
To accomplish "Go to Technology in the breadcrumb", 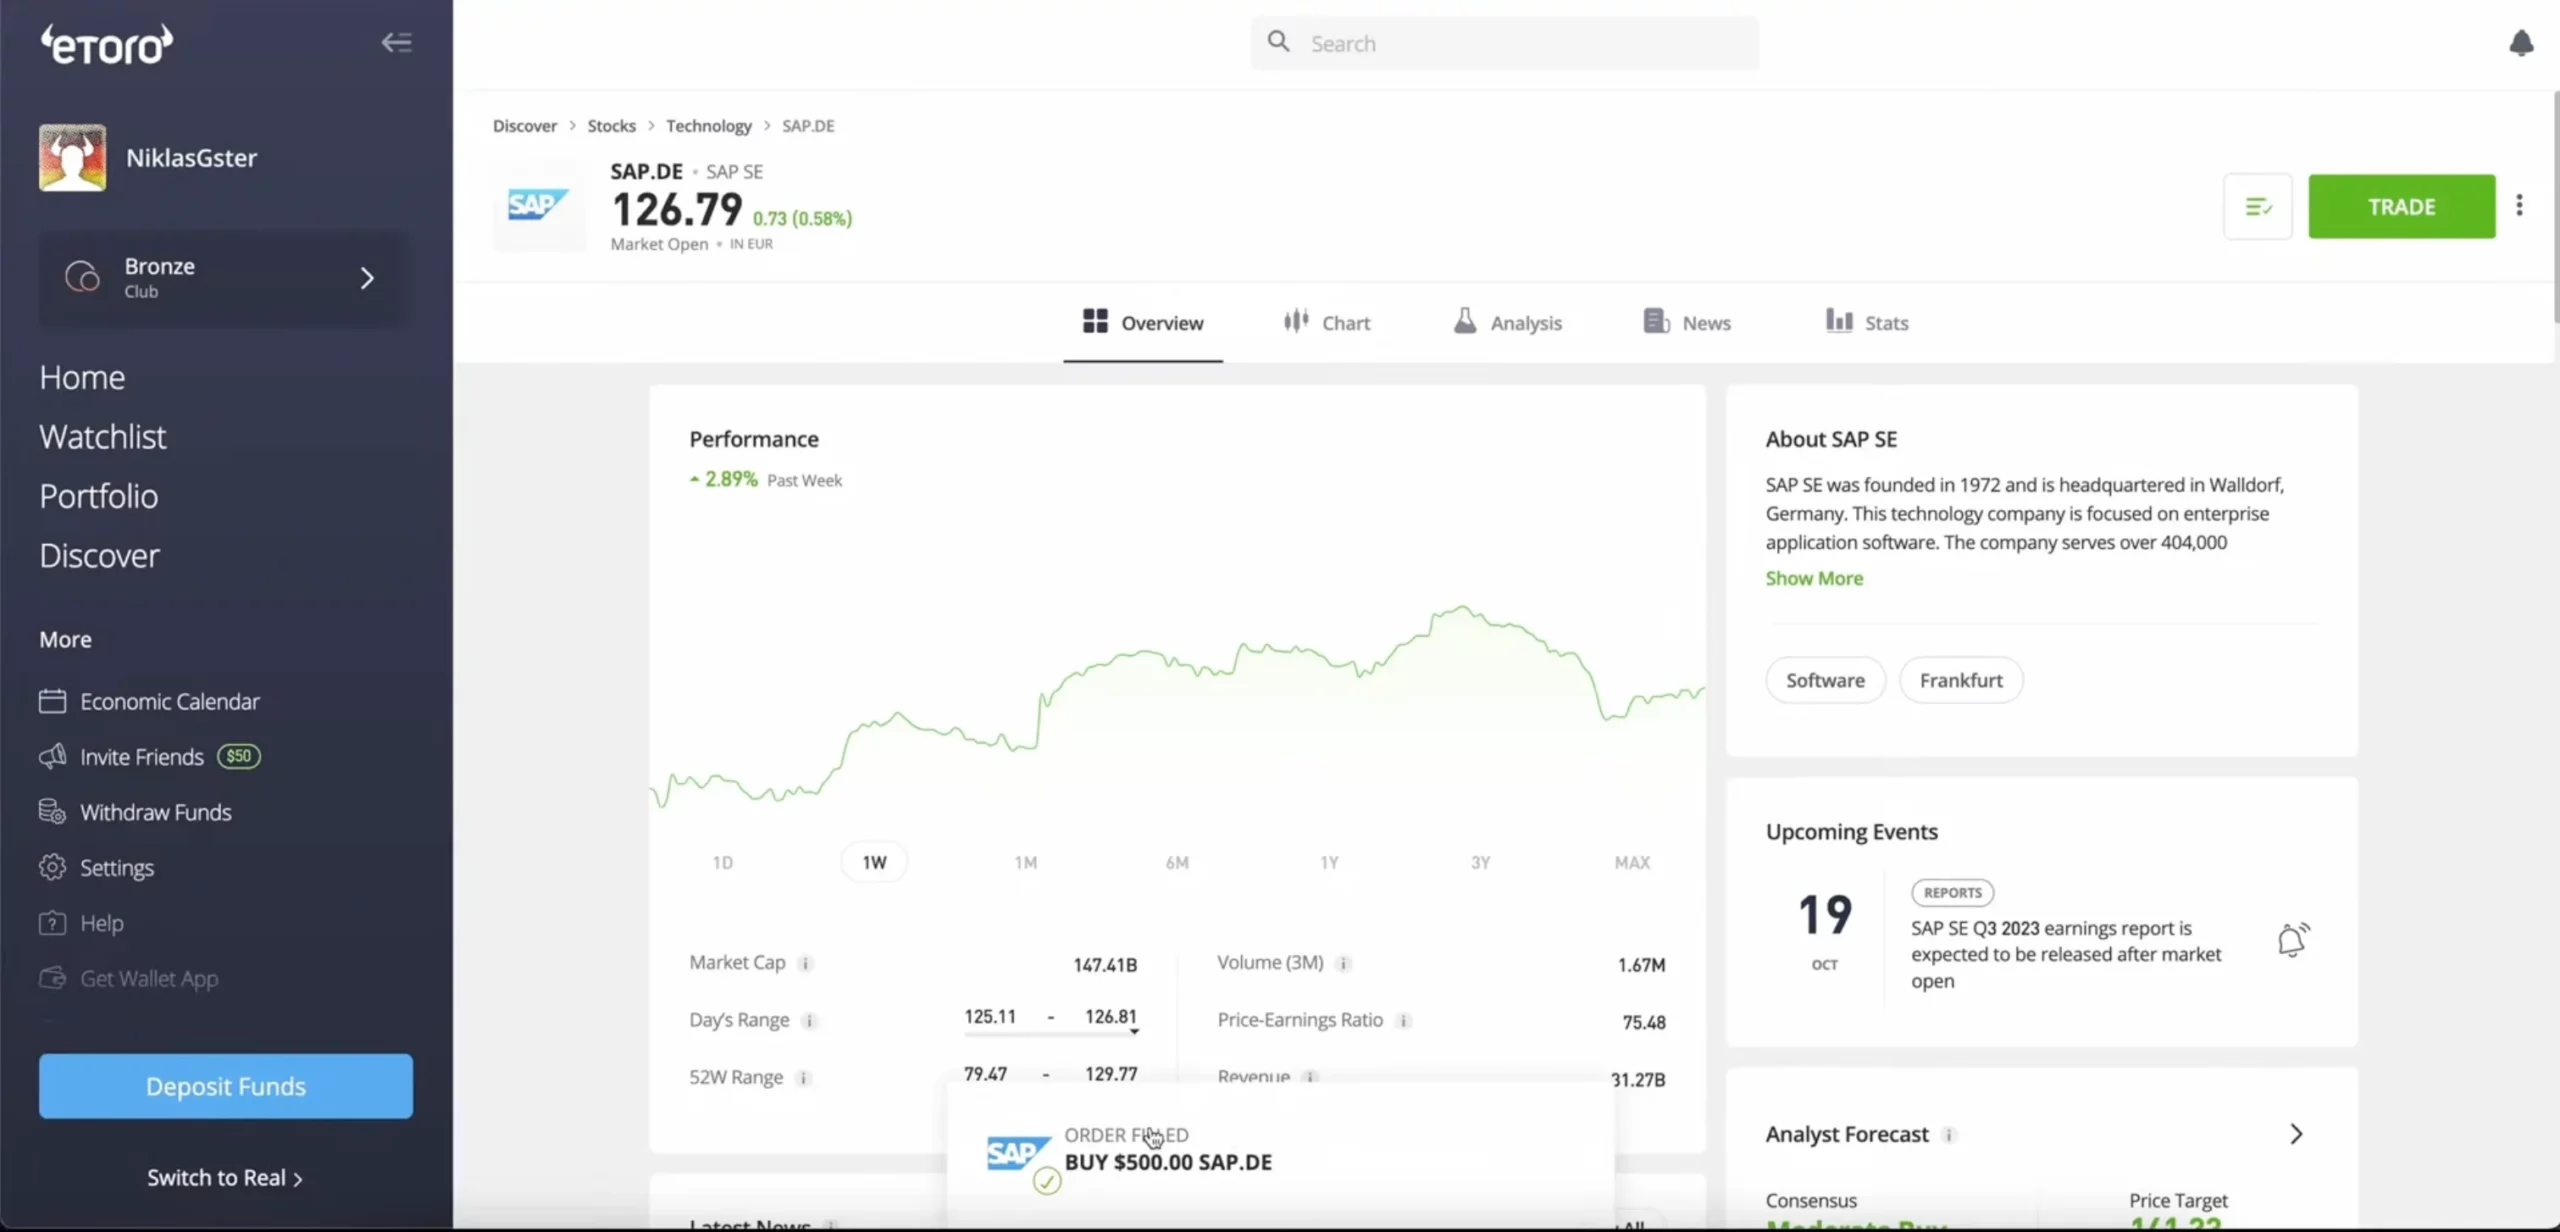I will click(708, 125).
